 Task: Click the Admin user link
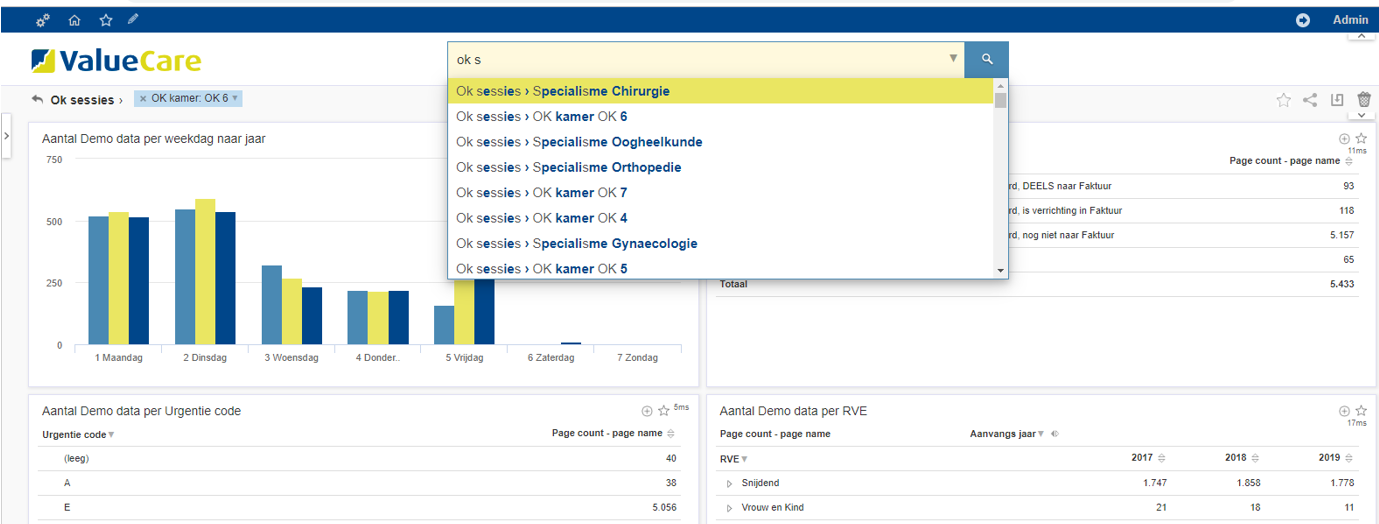1350,20
